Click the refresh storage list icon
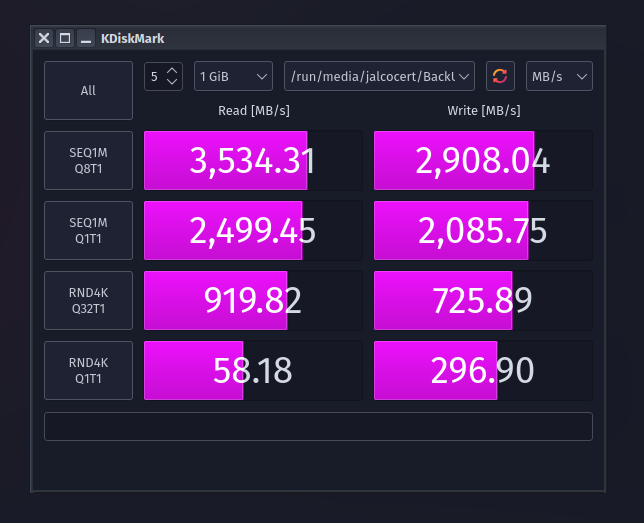 [500, 76]
